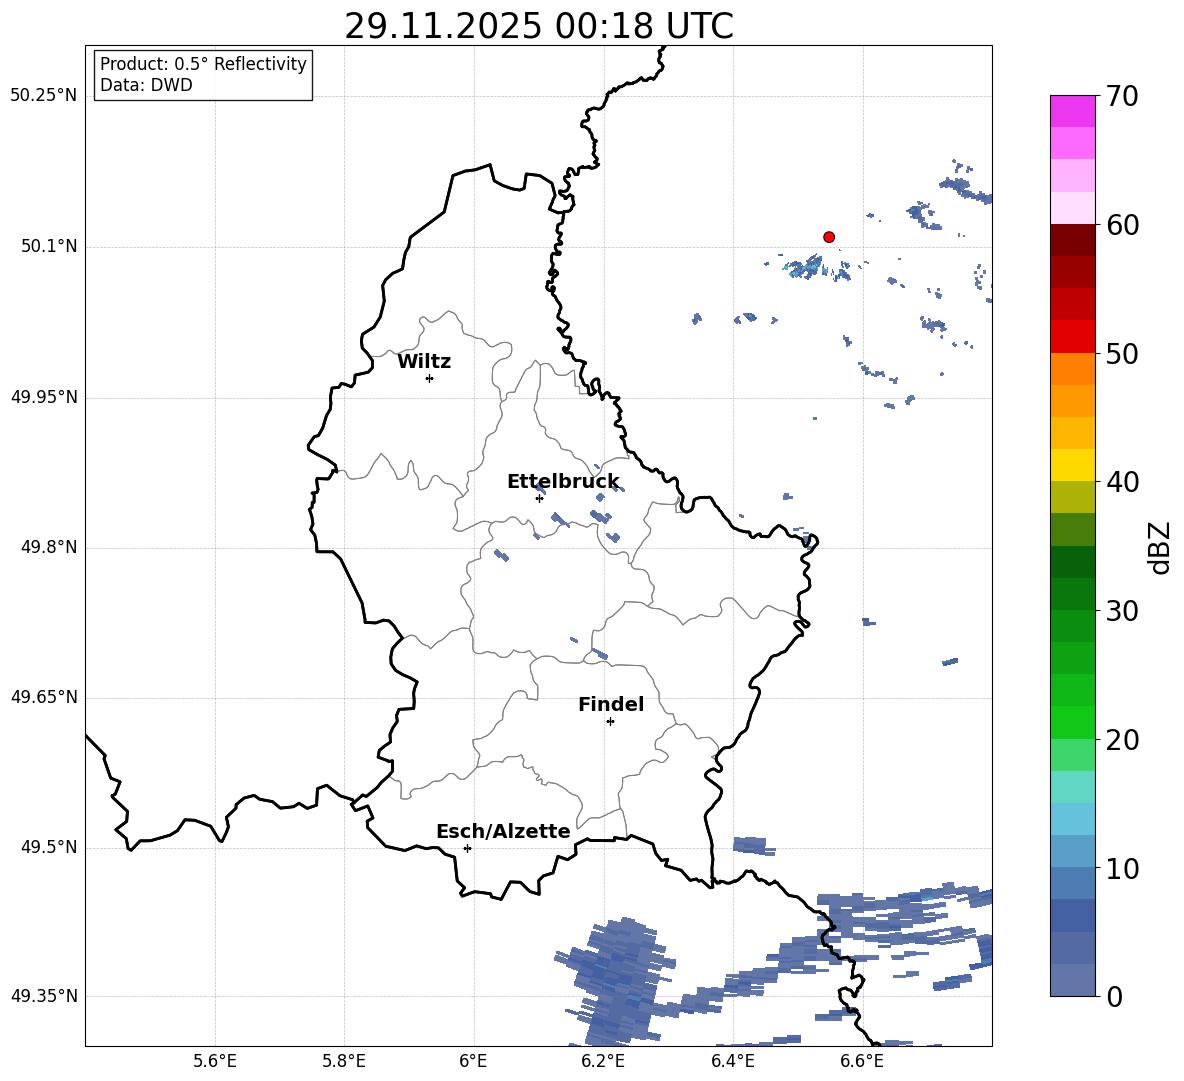Screen dimensions: 1184x1081
Task: Click the dBZ colorbar axis label
Action: [x=1161, y=548]
